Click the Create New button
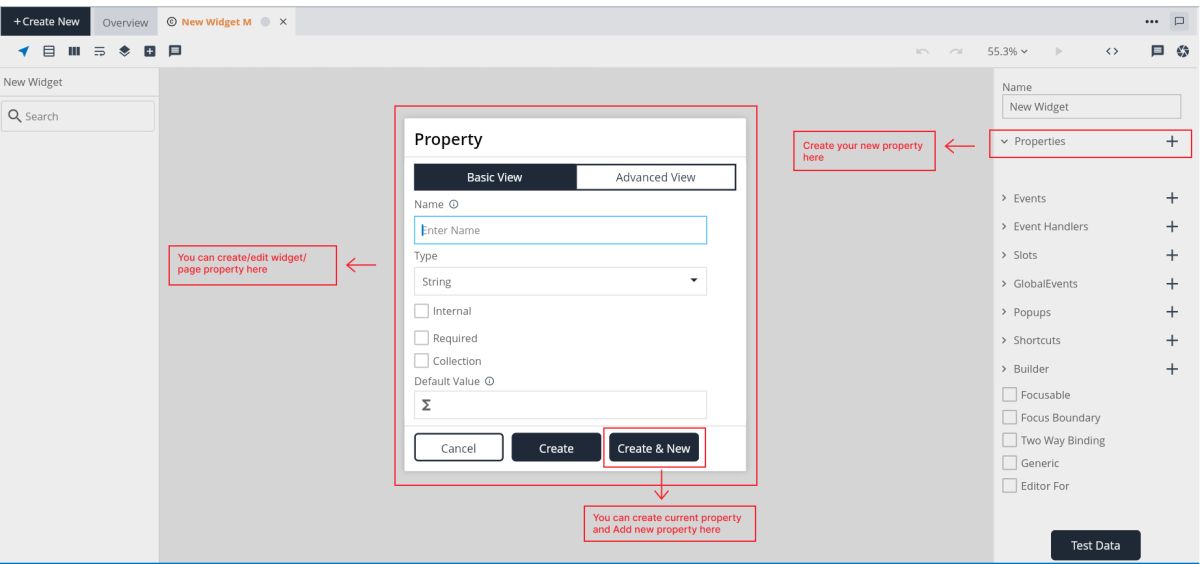The height and width of the screenshot is (564, 1200). (x=46, y=22)
